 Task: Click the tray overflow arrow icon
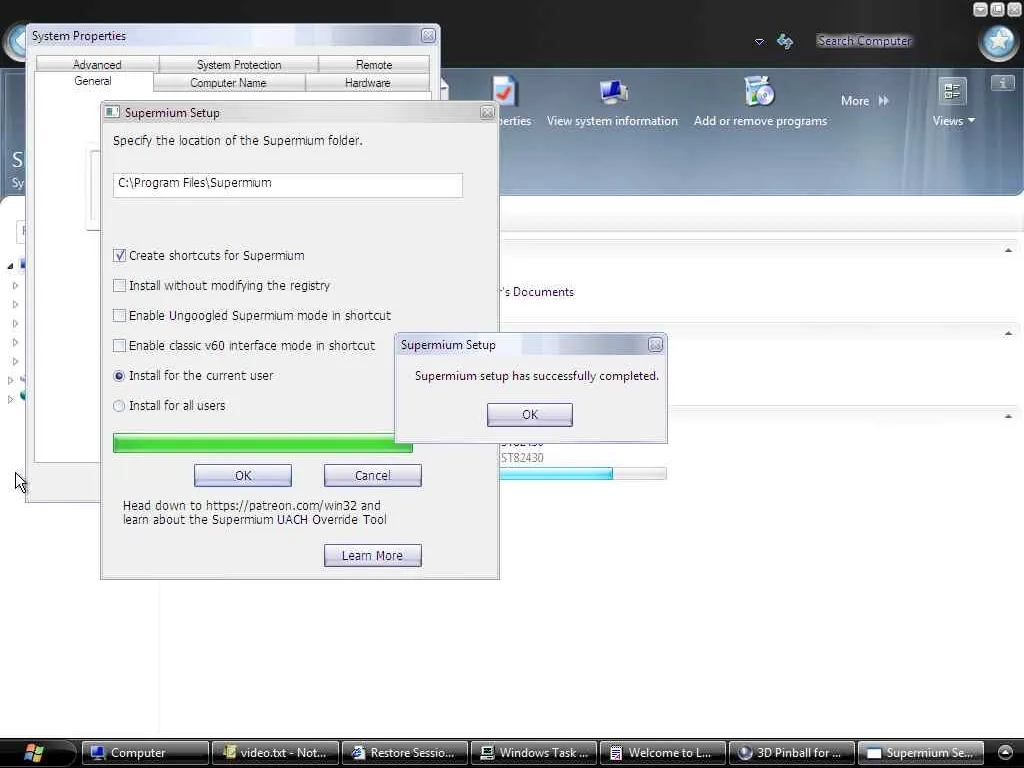click(x=1006, y=752)
